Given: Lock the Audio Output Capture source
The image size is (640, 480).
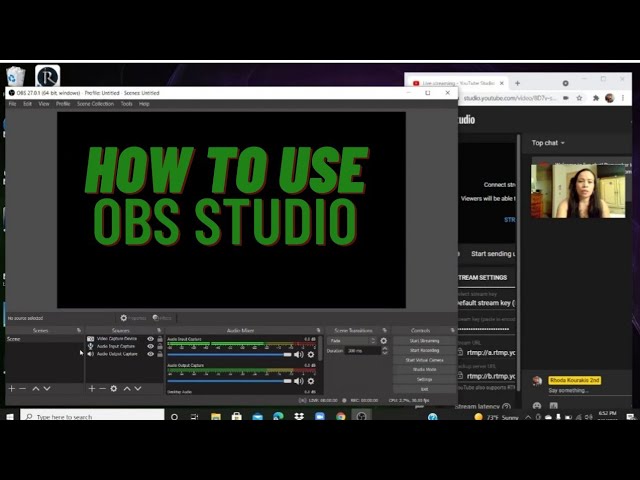Looking at the screenshot, I should click(x=160, y=354).
